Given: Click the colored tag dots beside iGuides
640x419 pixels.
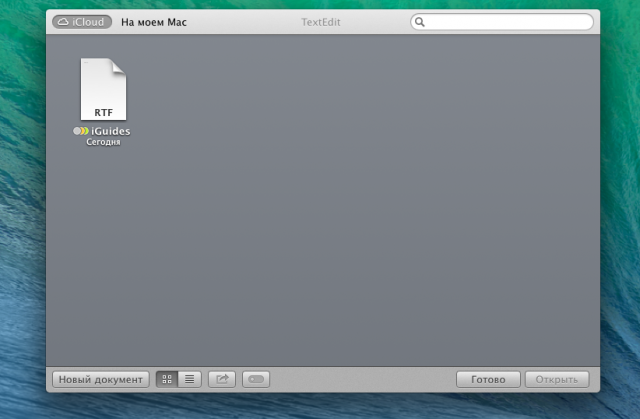Looking at the screenshot, I should (81, 131).
